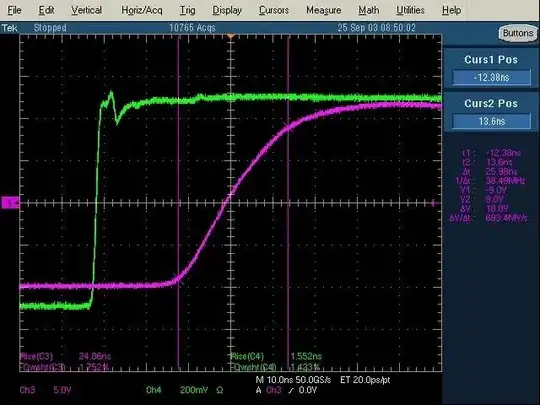The image size is (540, 405).
Task: Open the Trig menu
Action: [x=187, y=10]
